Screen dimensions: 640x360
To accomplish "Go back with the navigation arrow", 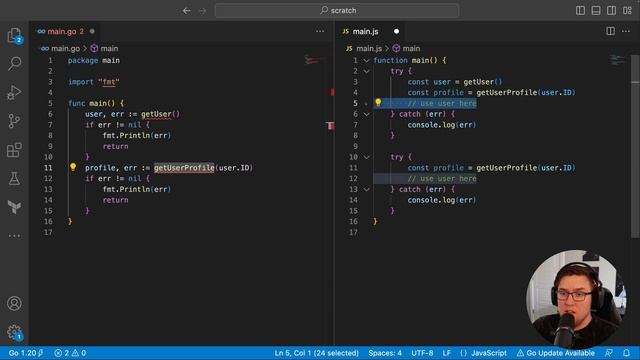I will [187, 11].
